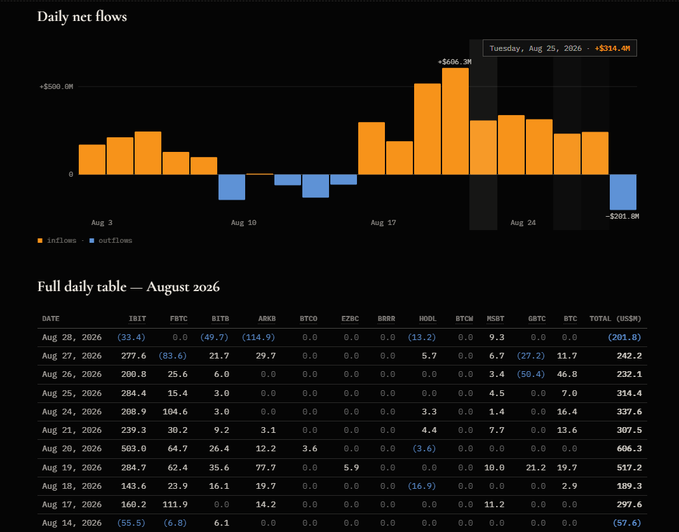Click the 'Daily net flows' heading
The image size is (679, 532).
click(82, 16)
